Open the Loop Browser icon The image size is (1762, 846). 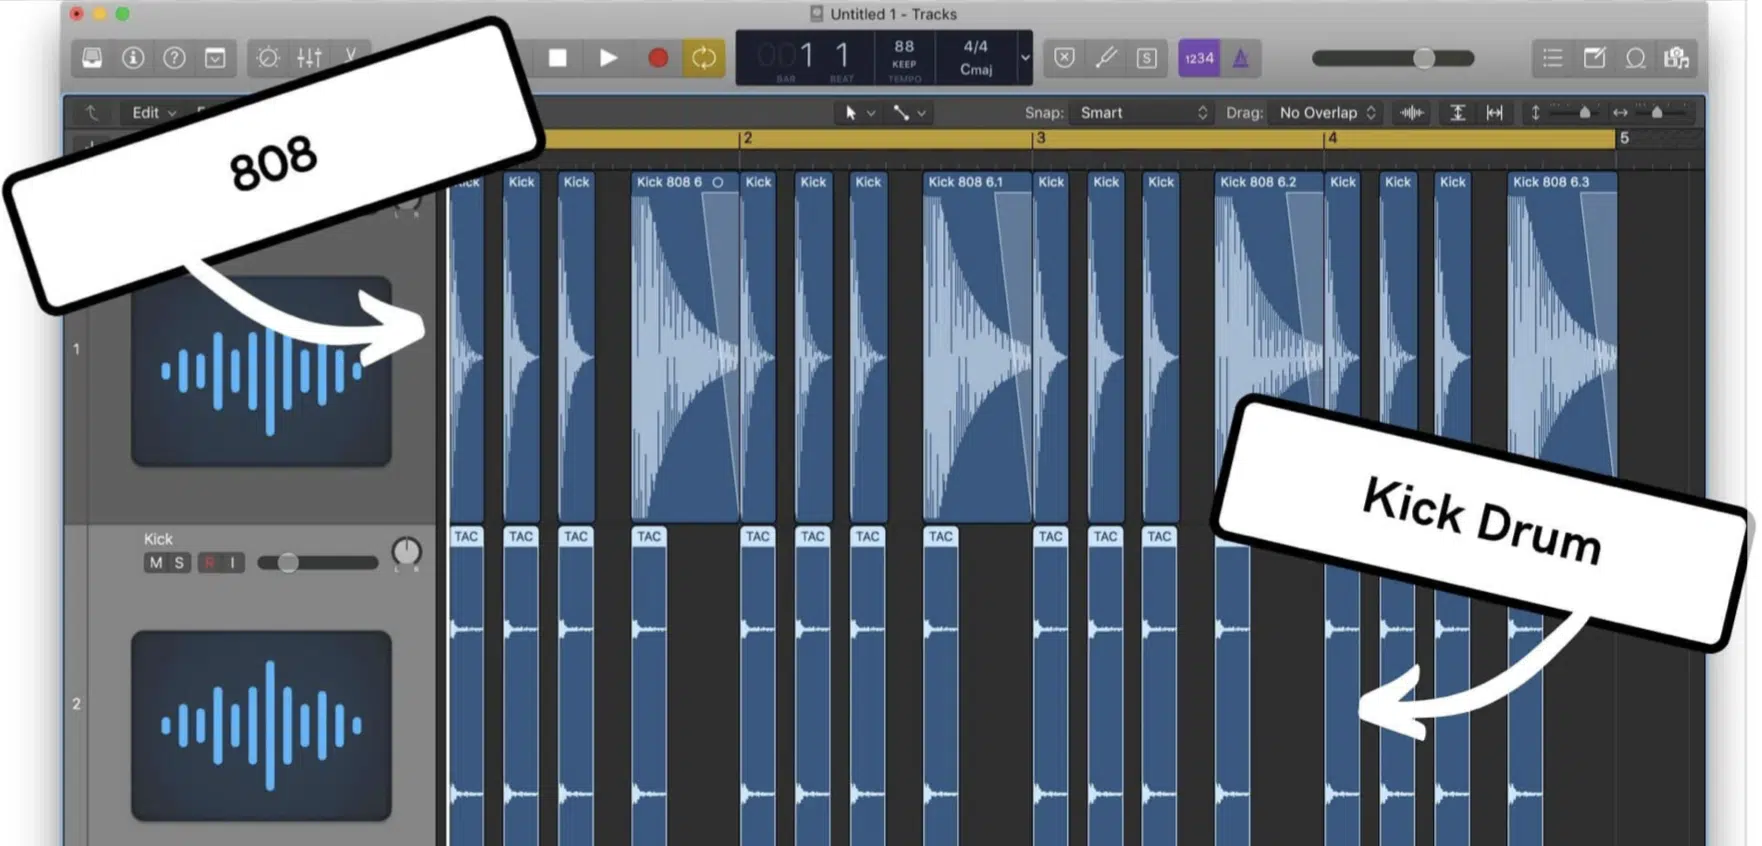pos(1635,58)
